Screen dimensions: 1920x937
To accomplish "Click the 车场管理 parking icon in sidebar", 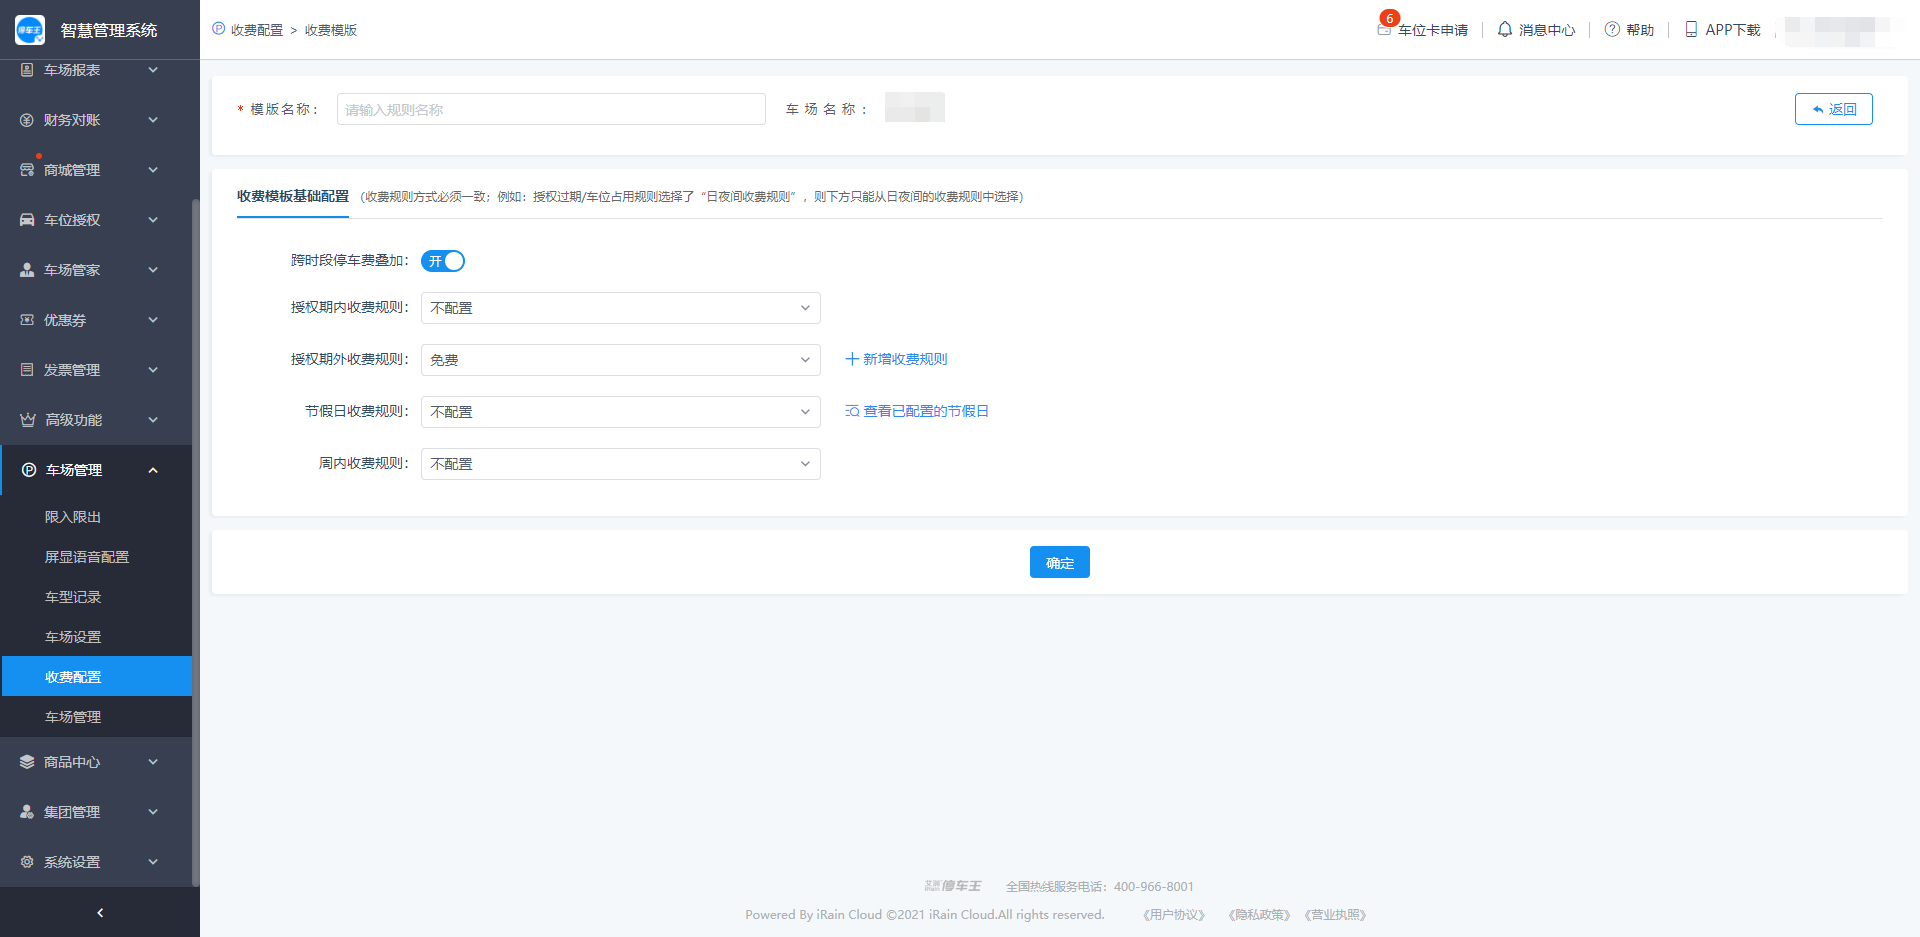I will [29, 470].
